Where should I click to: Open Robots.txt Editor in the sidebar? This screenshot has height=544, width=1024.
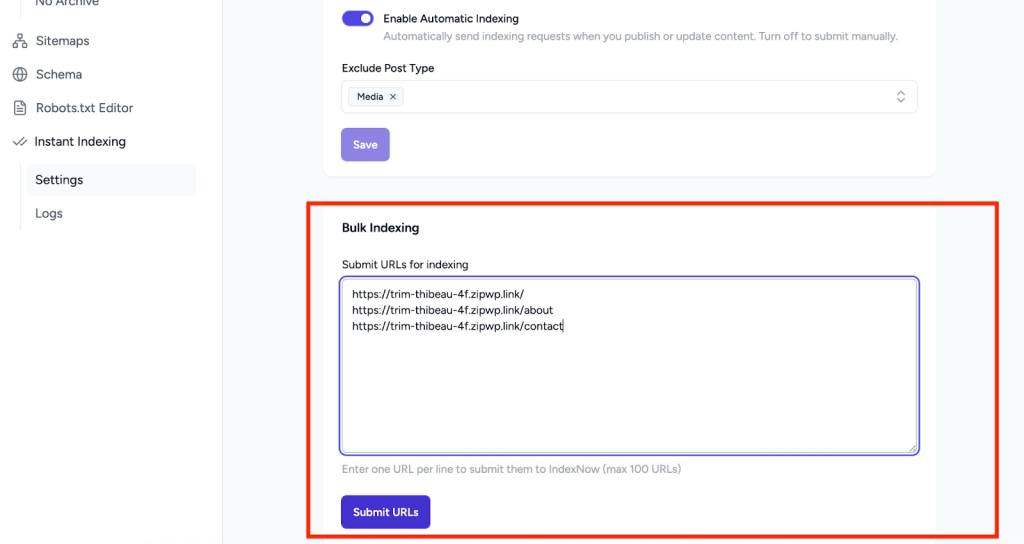[x=84, y=108]
